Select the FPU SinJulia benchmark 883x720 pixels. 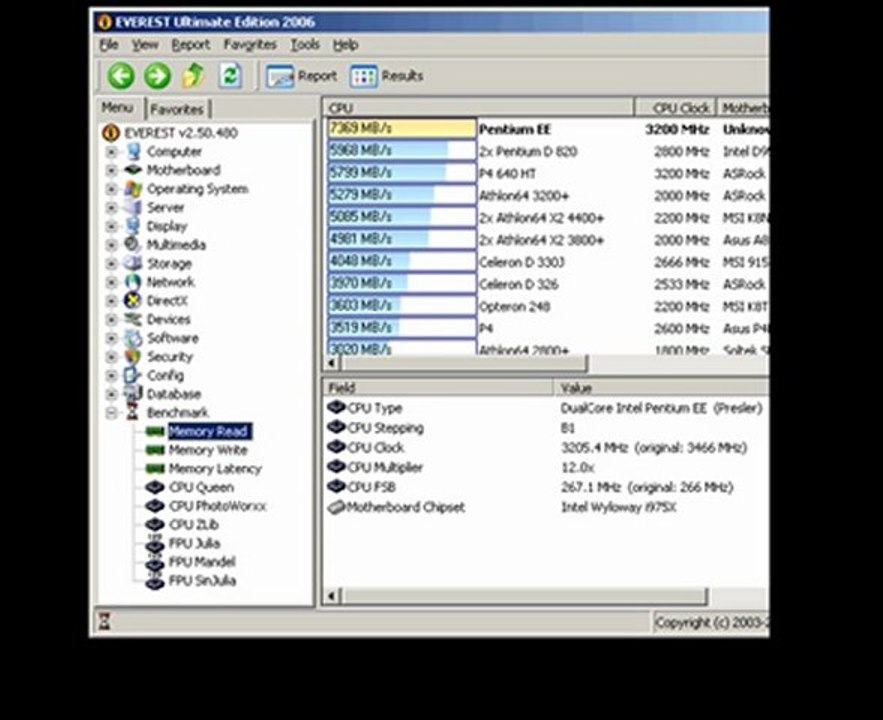pyautogui.click(x=202, y=580)
